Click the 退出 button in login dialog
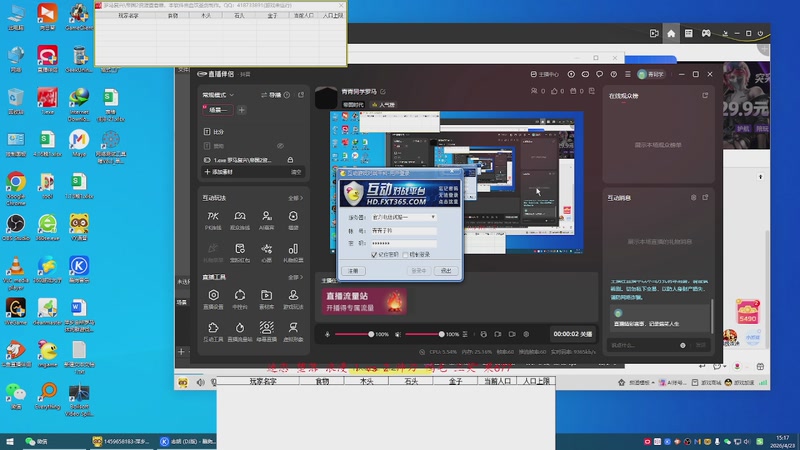The image size is (800, 450). (x=446, y=270)
